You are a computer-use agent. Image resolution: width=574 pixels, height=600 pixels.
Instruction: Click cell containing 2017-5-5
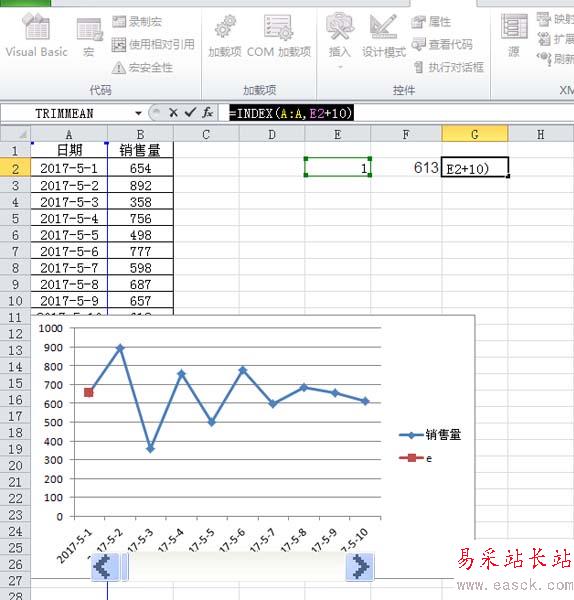(x=69, y=235)
